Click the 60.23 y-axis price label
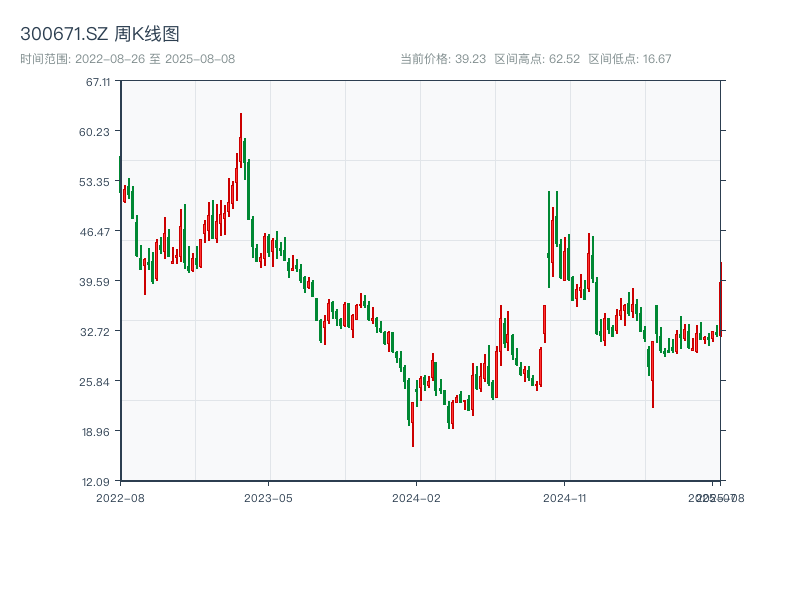This screenshot has width=800, height=600. point(97,132)
